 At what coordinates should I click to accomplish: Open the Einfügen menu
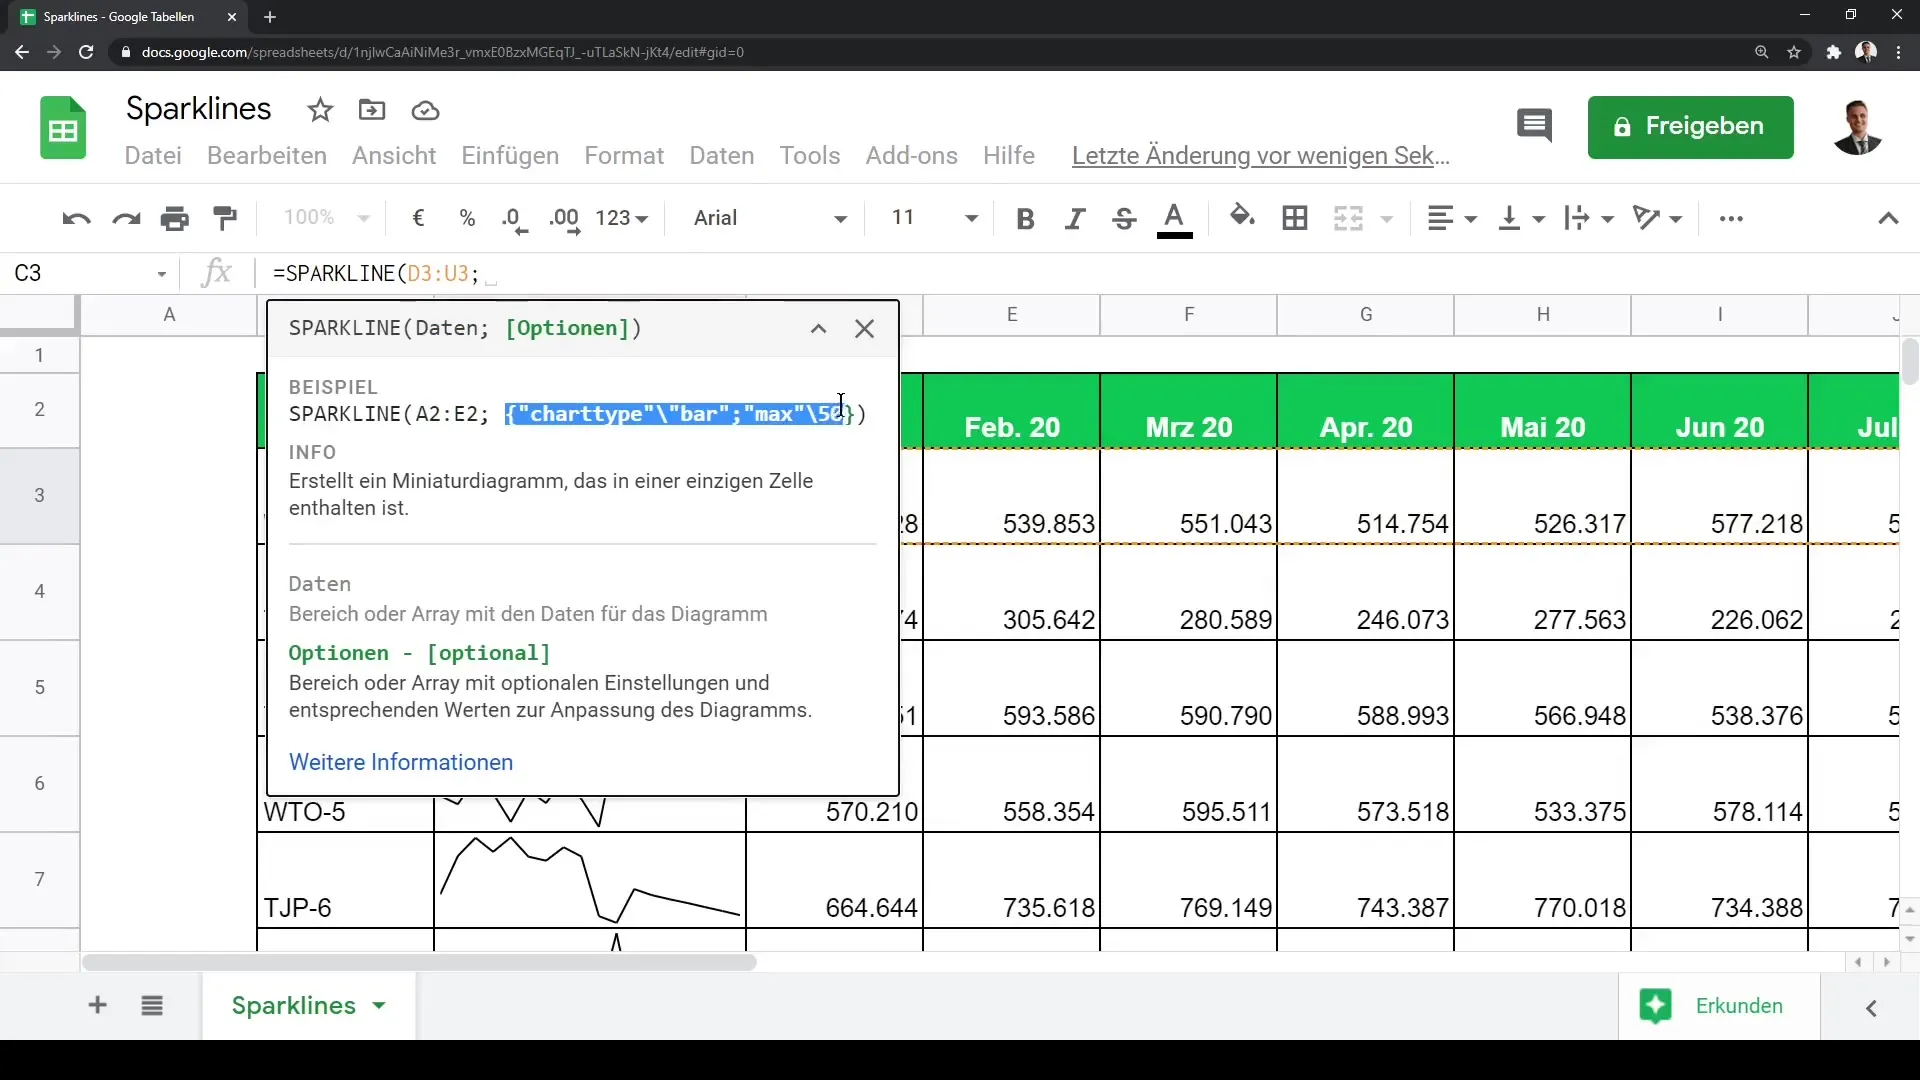(x=510, y=156)
